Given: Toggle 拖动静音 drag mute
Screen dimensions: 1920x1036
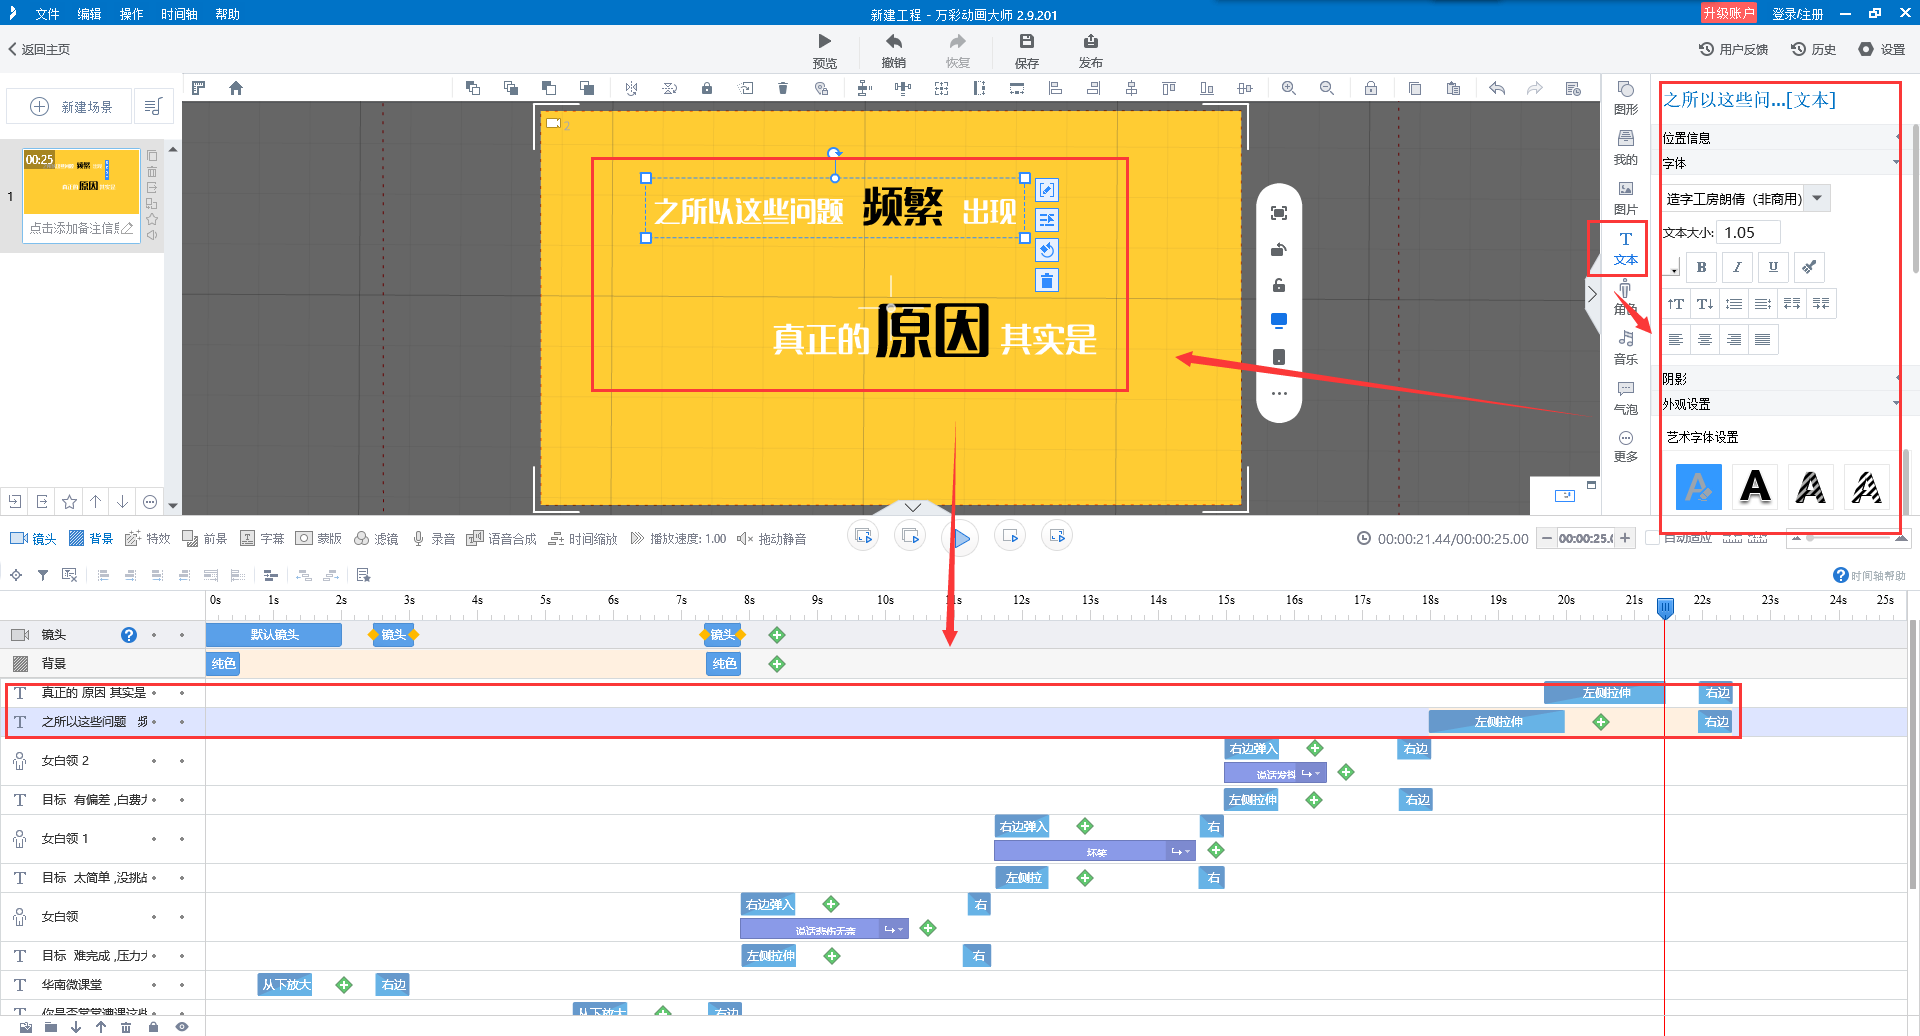Looking at the screenshot, I should click(x=771, y=539).
